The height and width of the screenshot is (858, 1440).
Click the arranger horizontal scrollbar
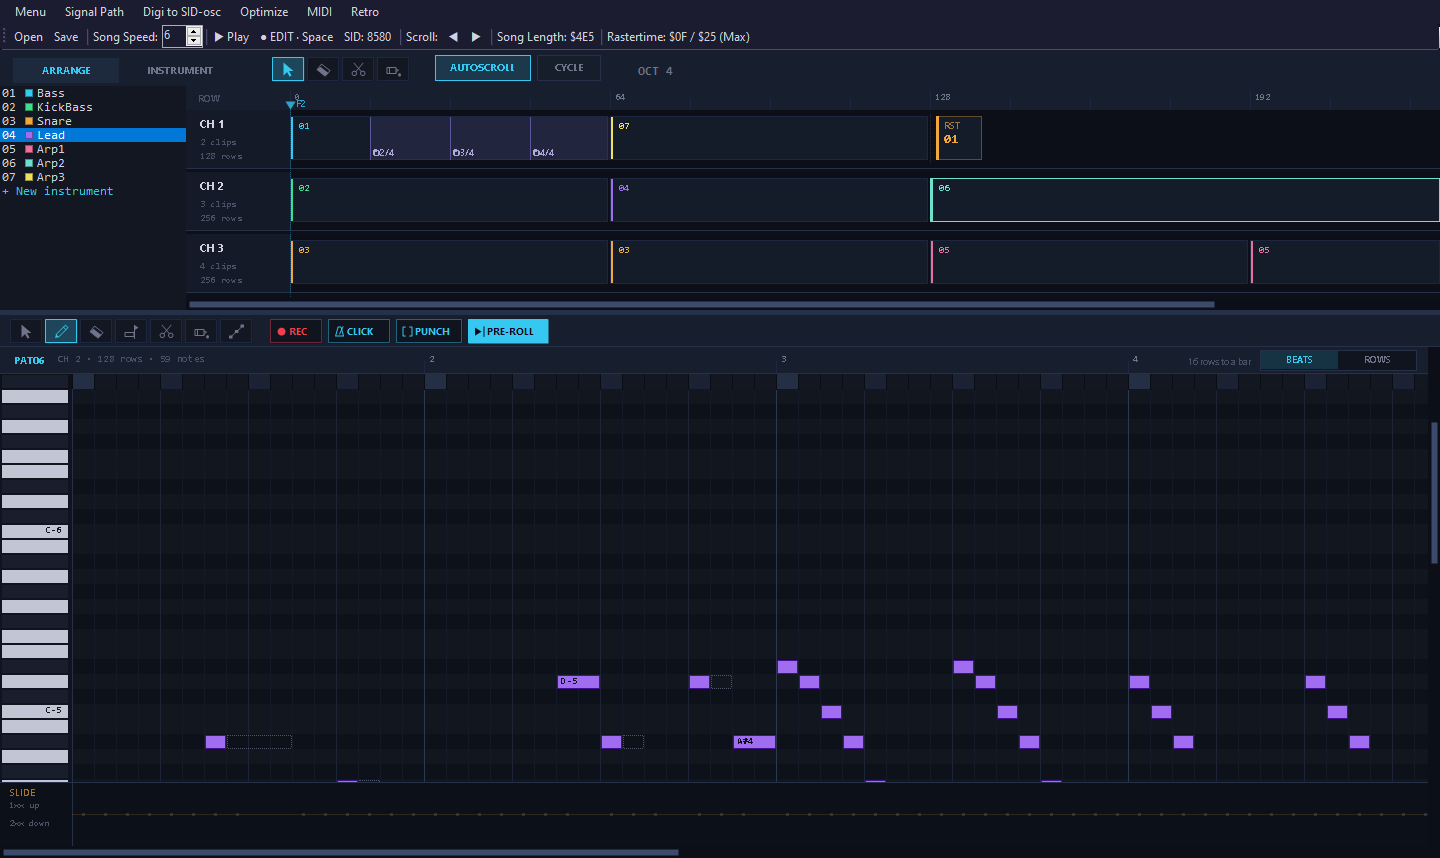tap(702, 304)
